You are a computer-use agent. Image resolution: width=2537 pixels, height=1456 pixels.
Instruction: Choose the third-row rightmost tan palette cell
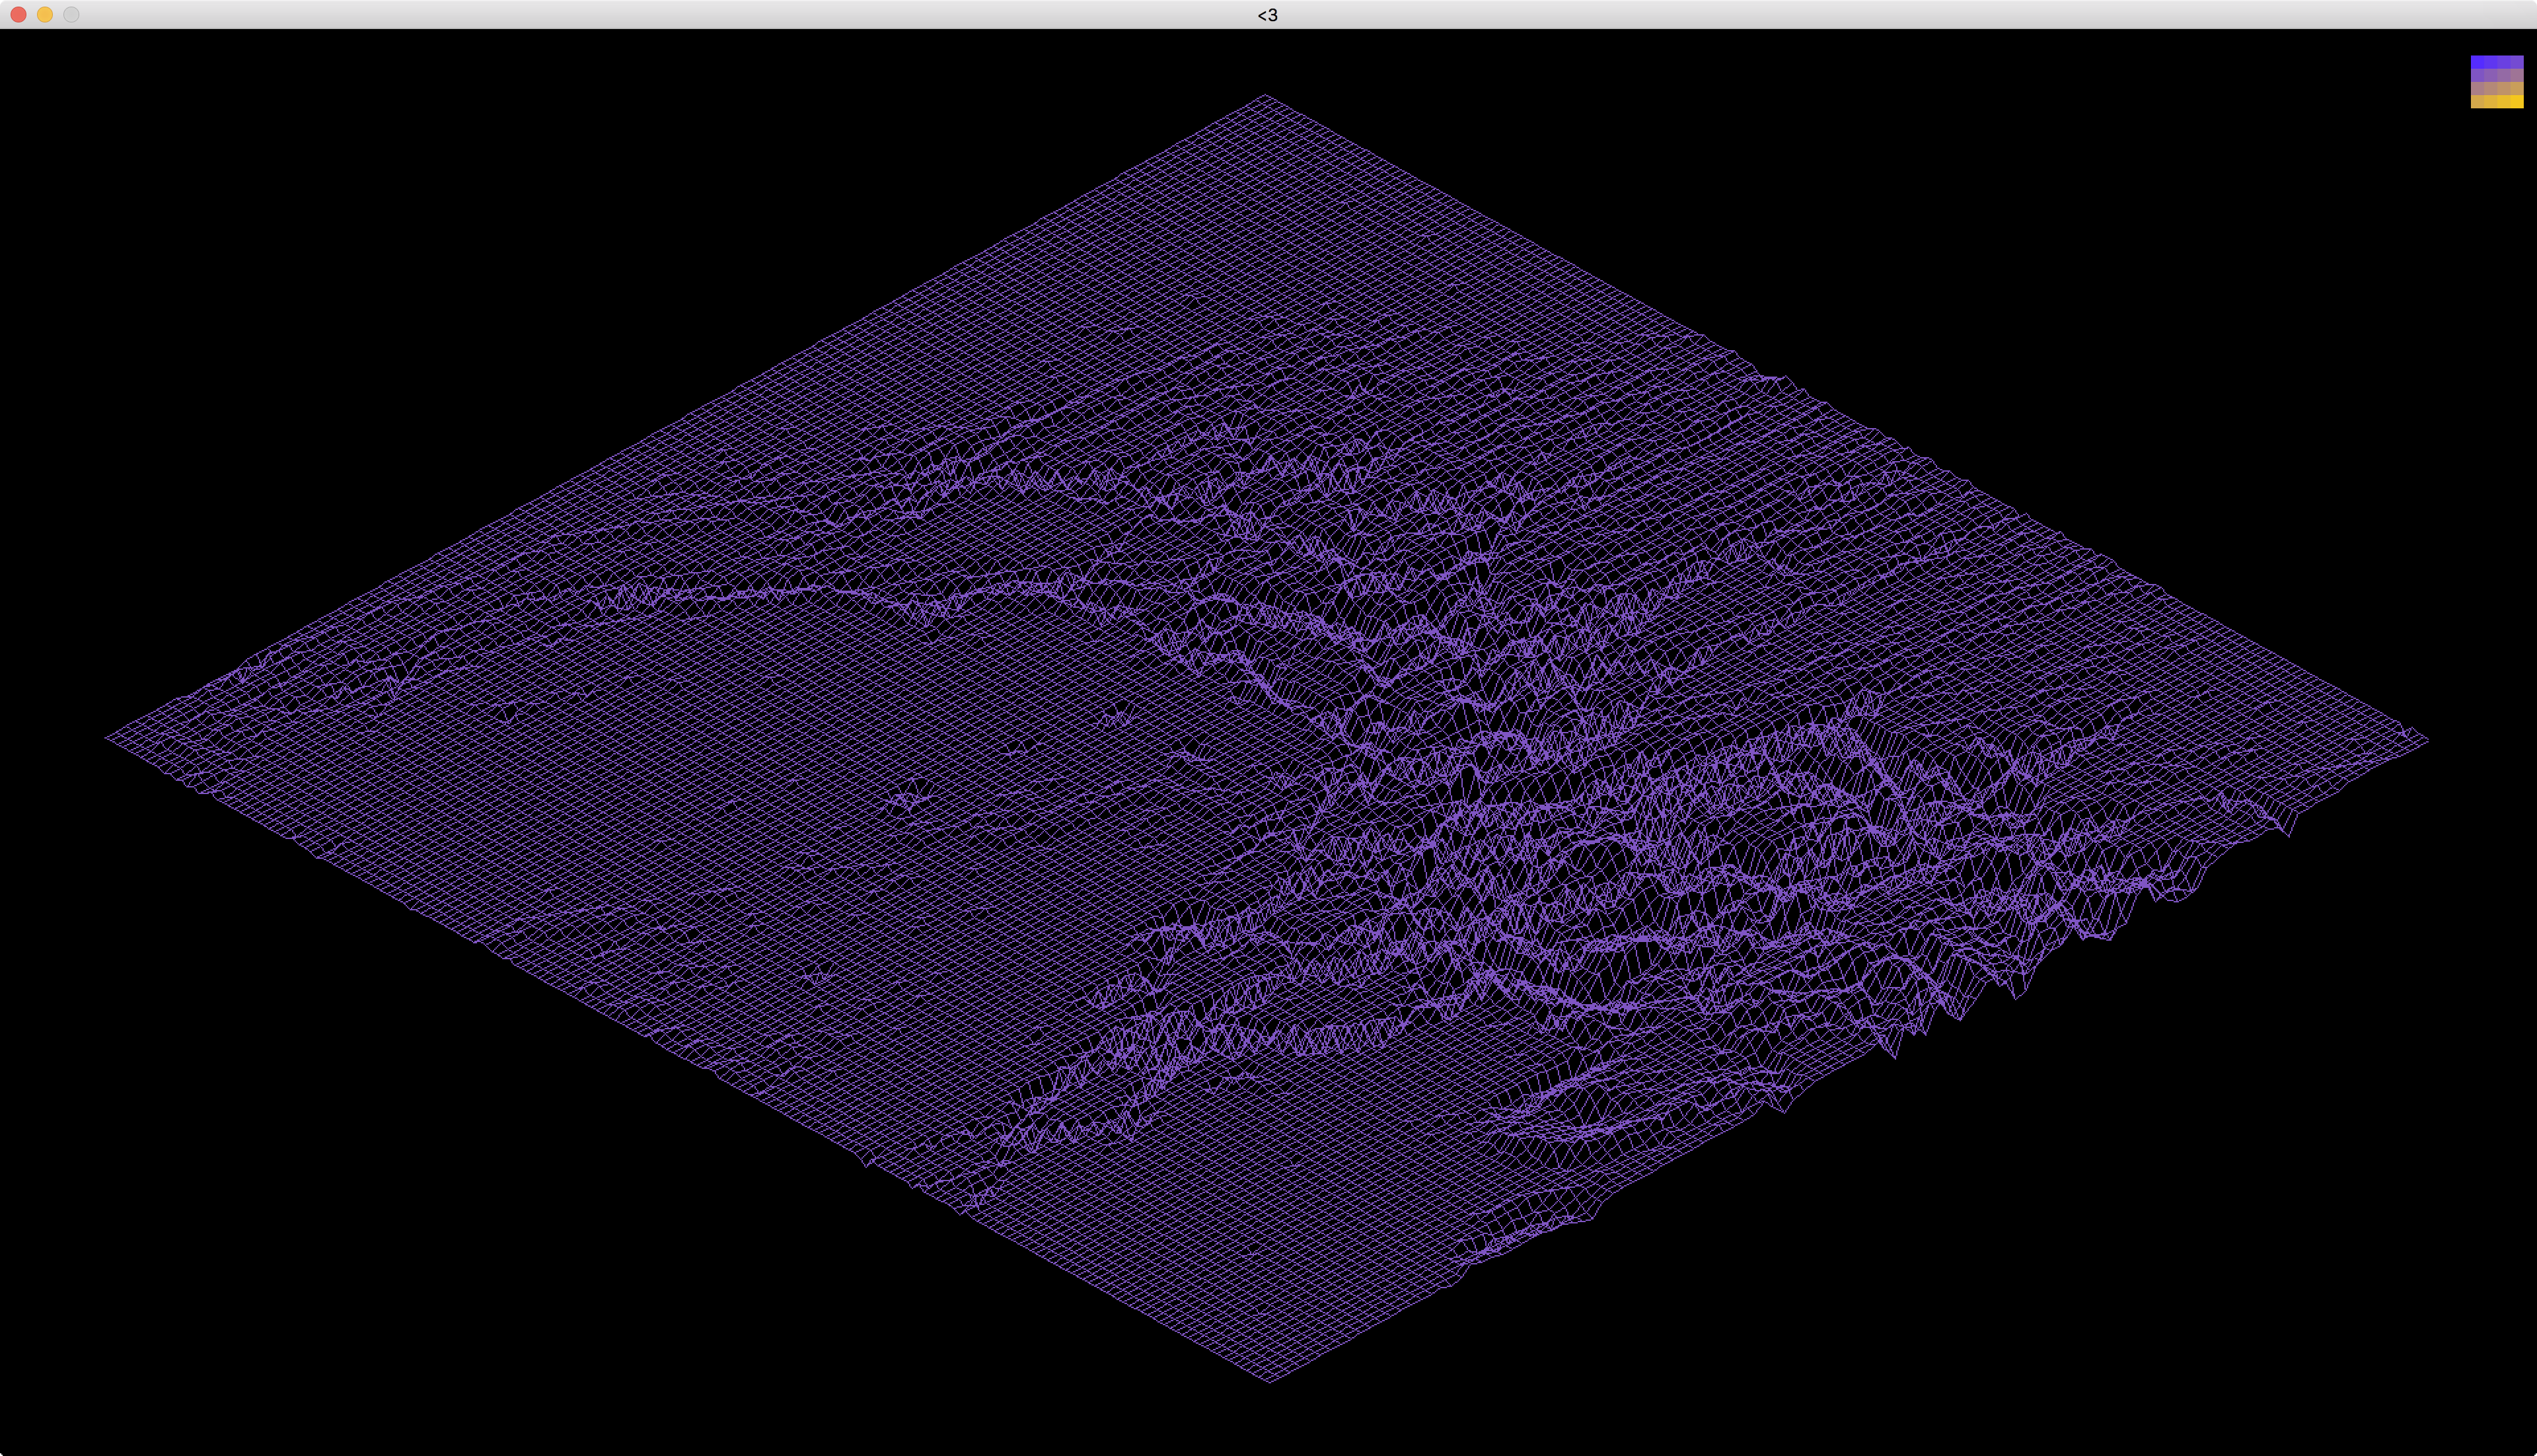pyautogui.click(x=2517, y=88)
